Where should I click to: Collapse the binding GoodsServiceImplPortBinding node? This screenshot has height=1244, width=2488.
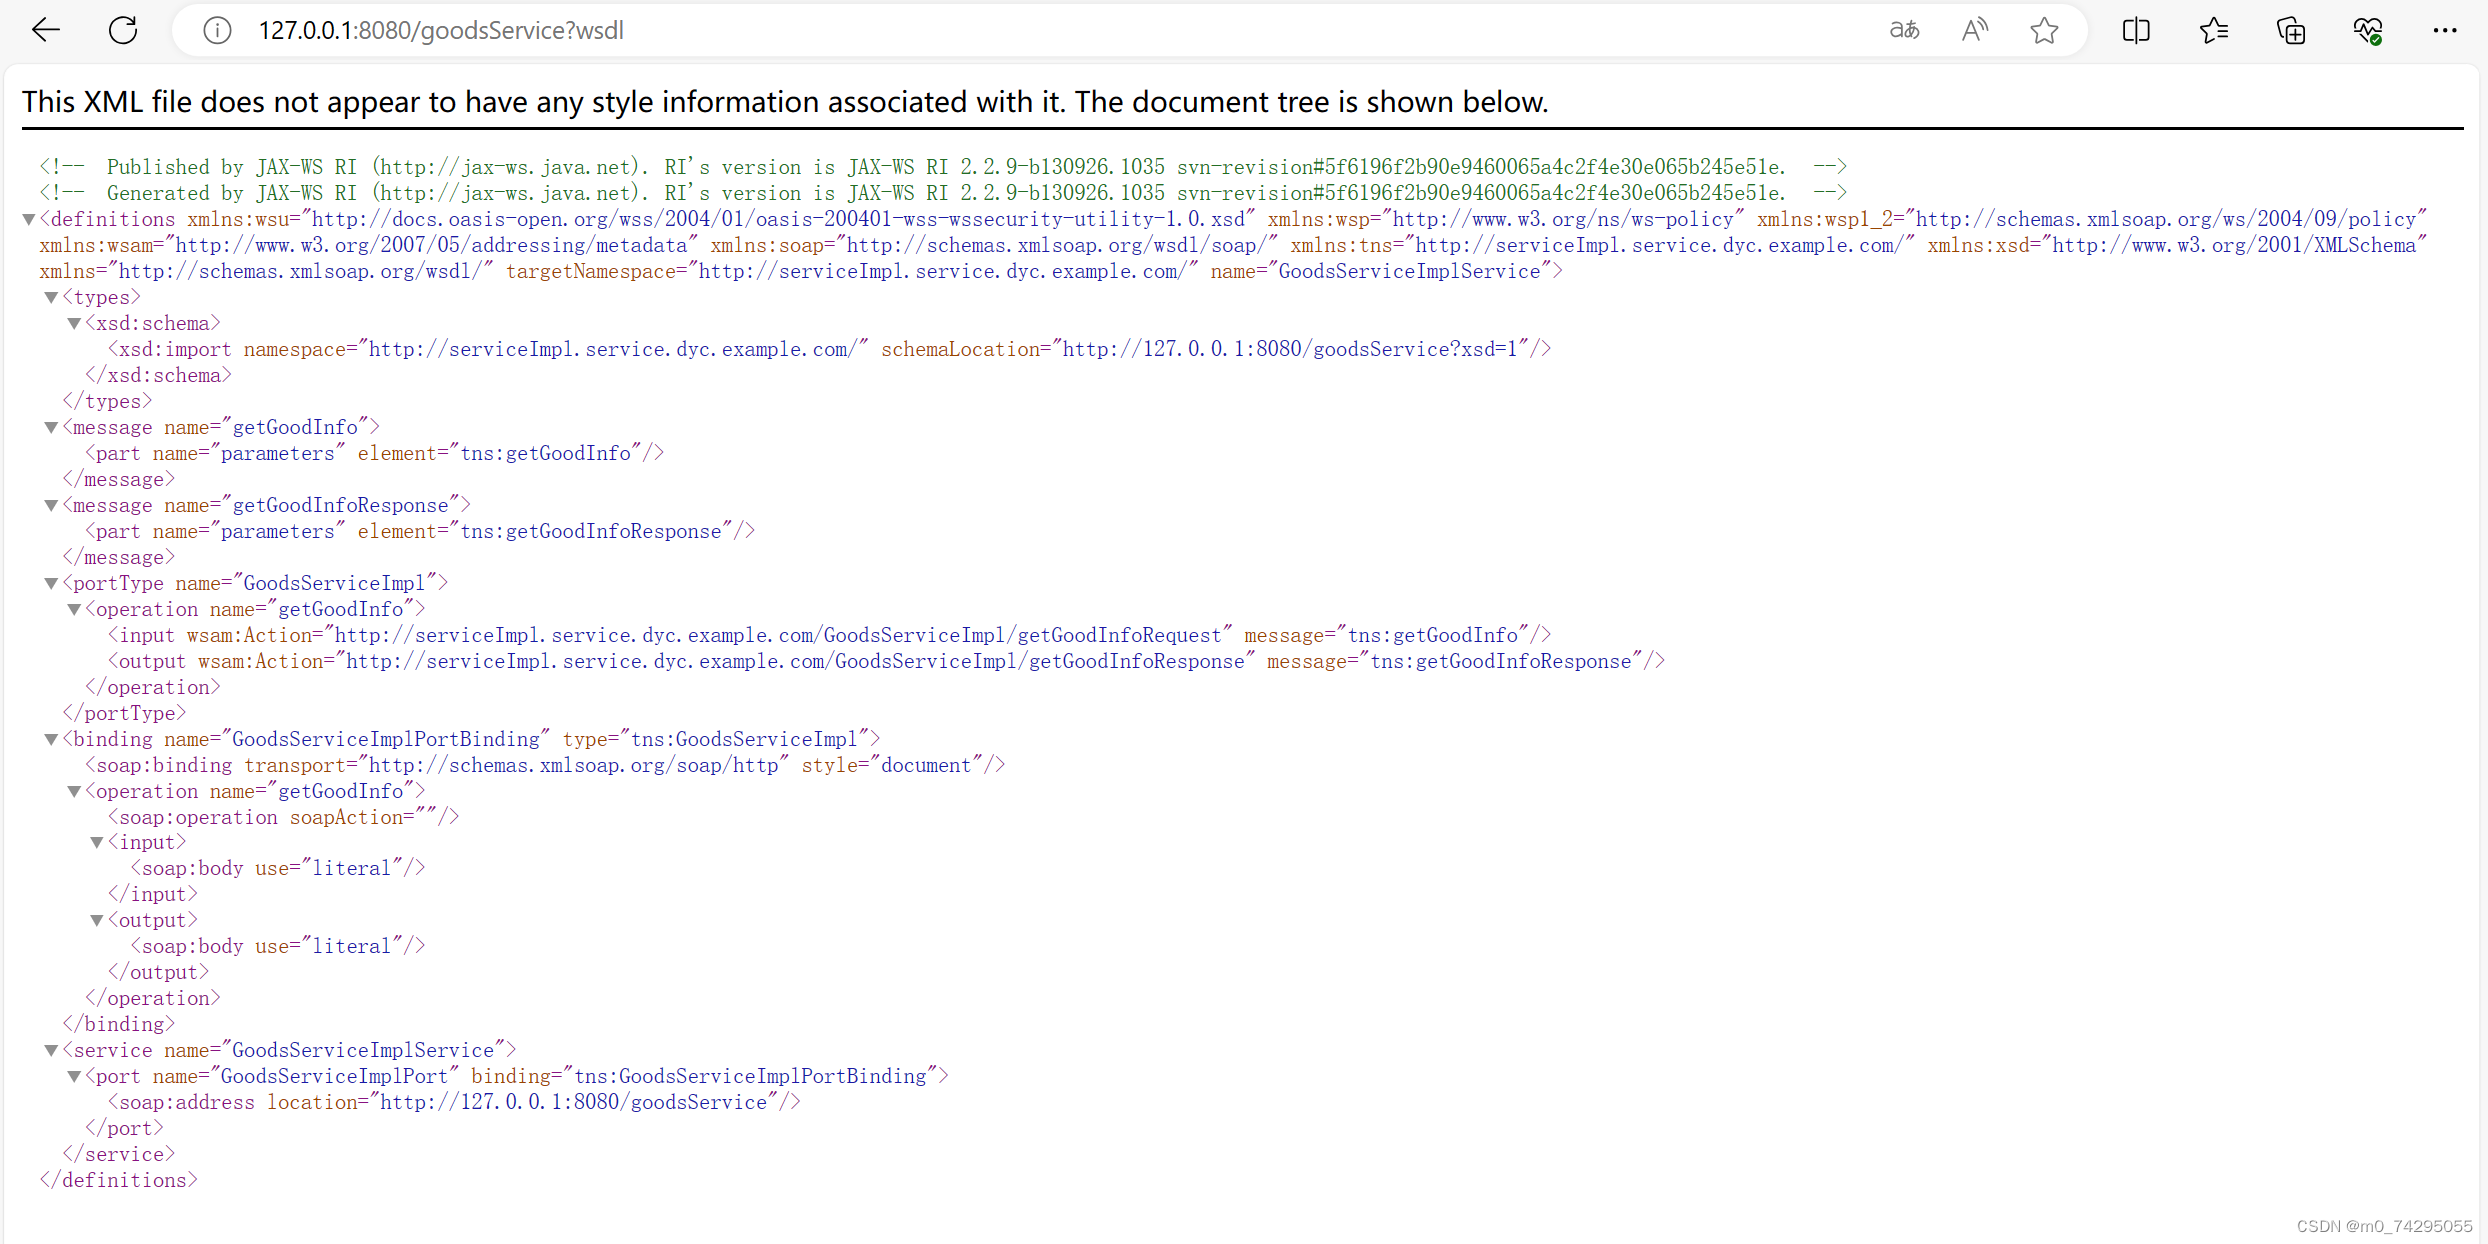(50, 739)
